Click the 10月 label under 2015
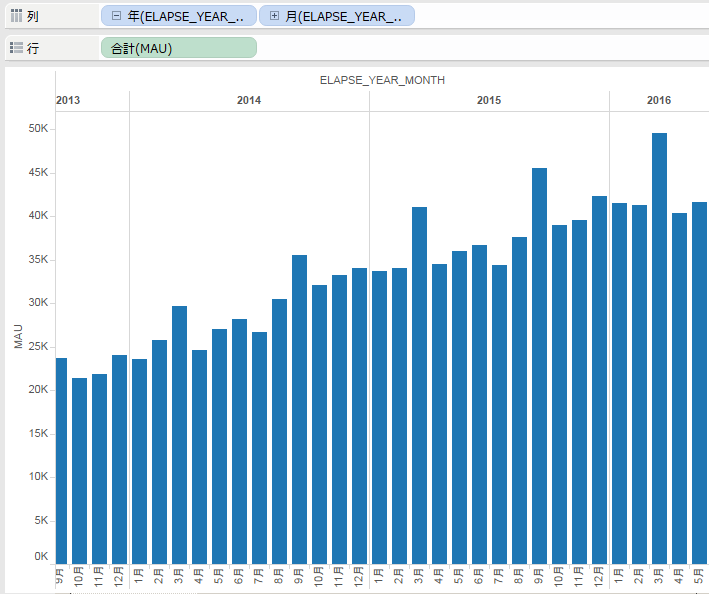This screenshot has width=709, height=594. click(x=559, y=577)
